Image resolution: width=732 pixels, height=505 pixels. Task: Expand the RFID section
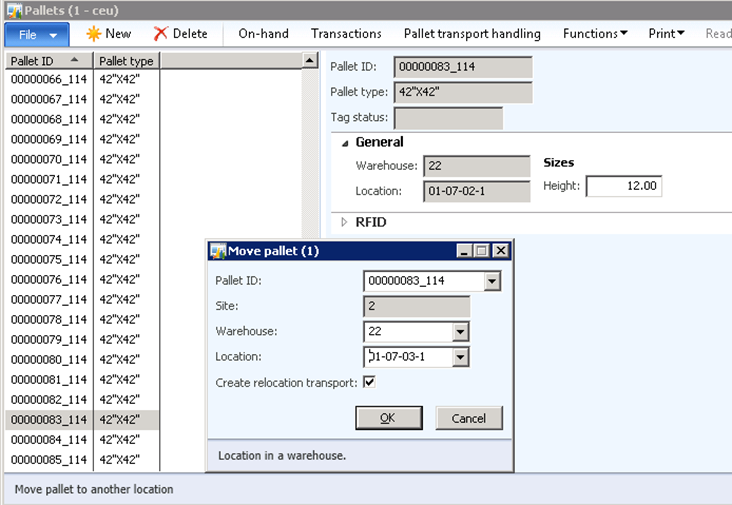point(346,222)
